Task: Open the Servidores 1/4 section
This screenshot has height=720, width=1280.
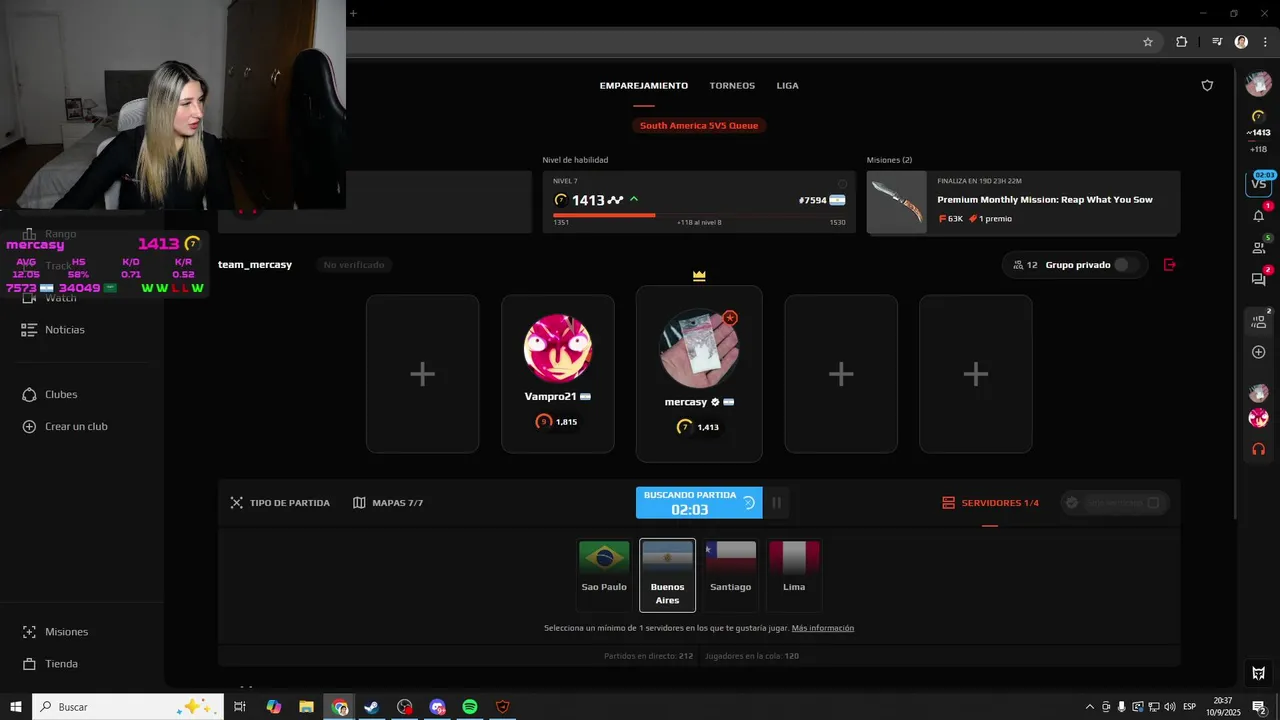Action: pos(990,503)
